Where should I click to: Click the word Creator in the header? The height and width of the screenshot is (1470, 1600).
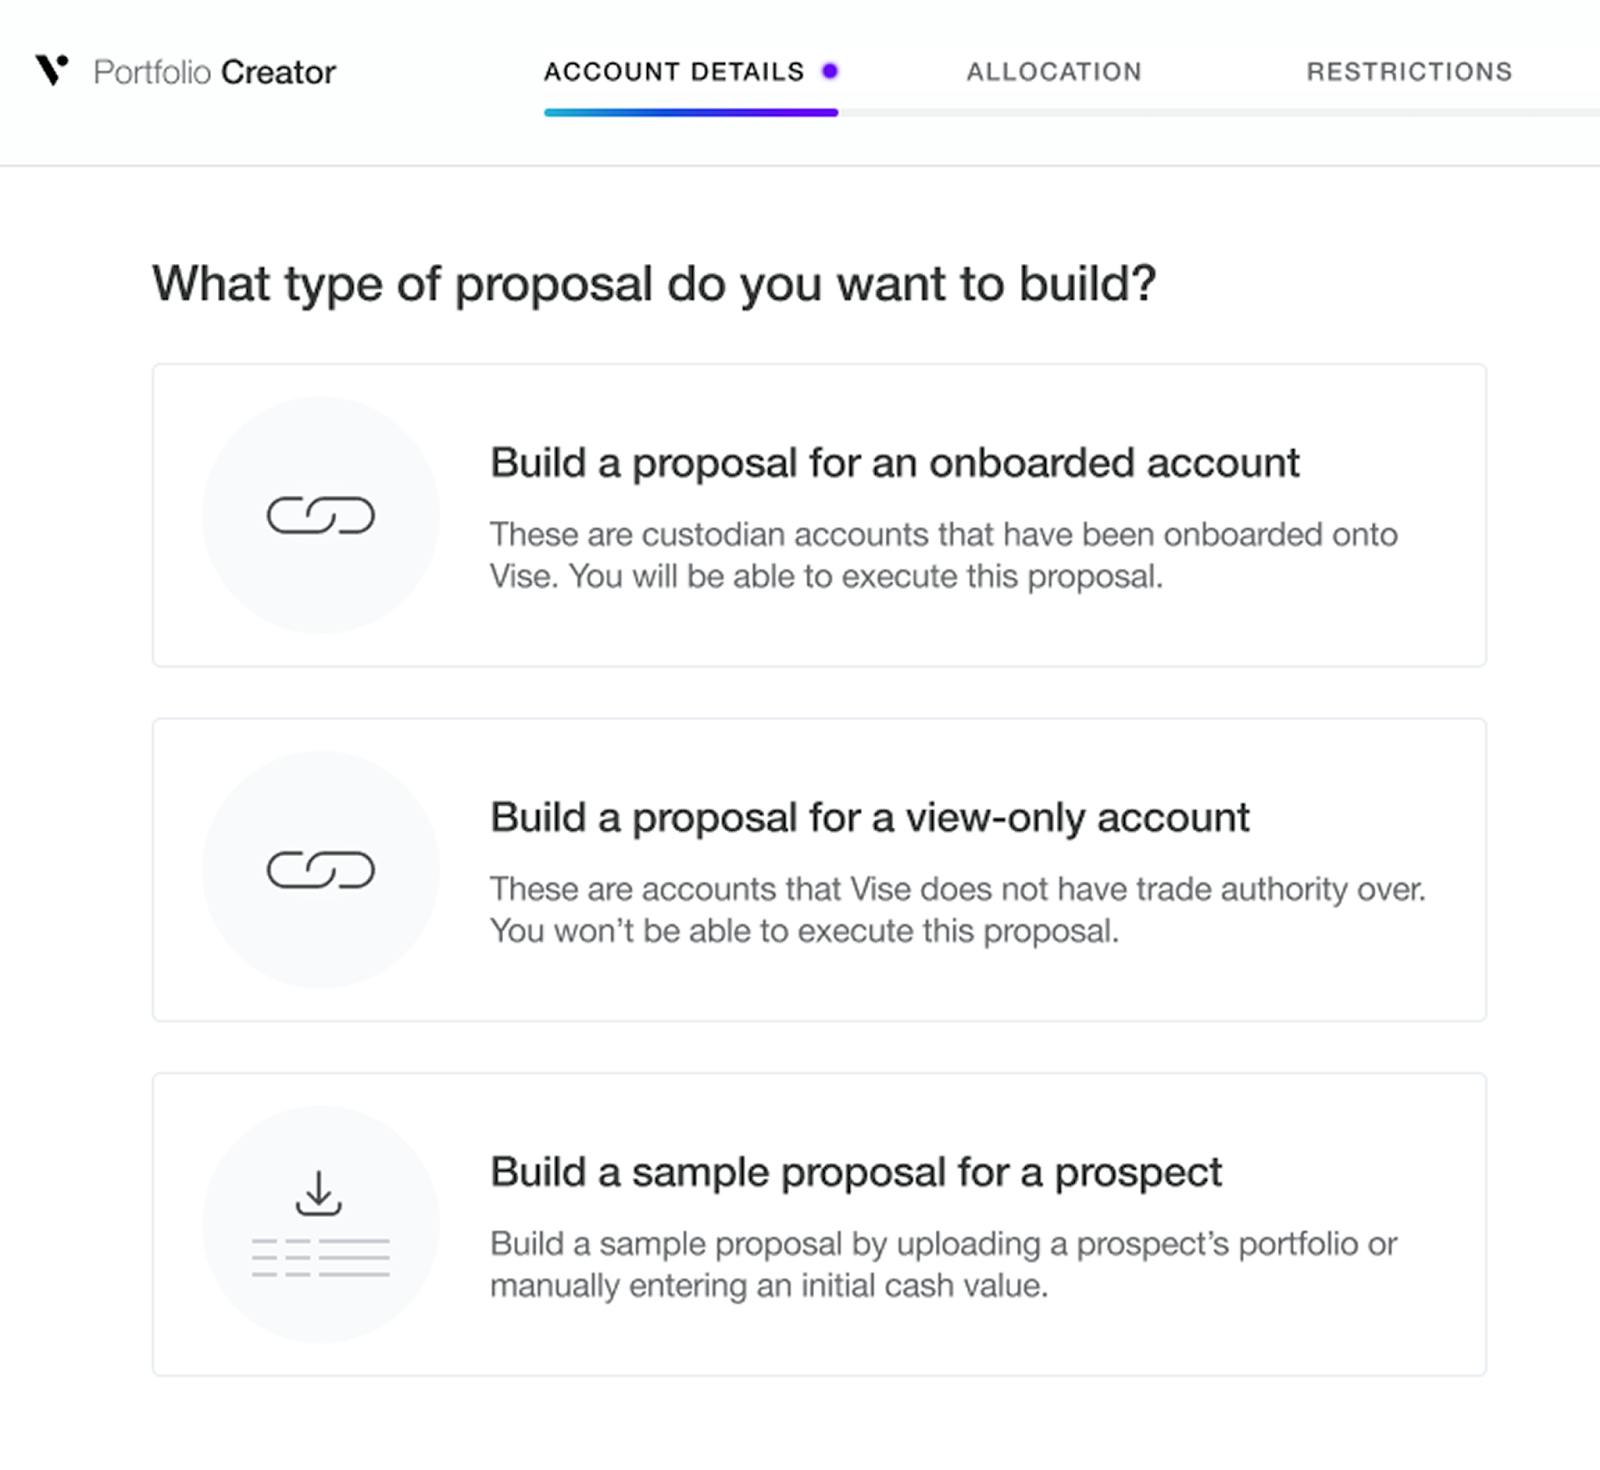click(x=278, y=72)
